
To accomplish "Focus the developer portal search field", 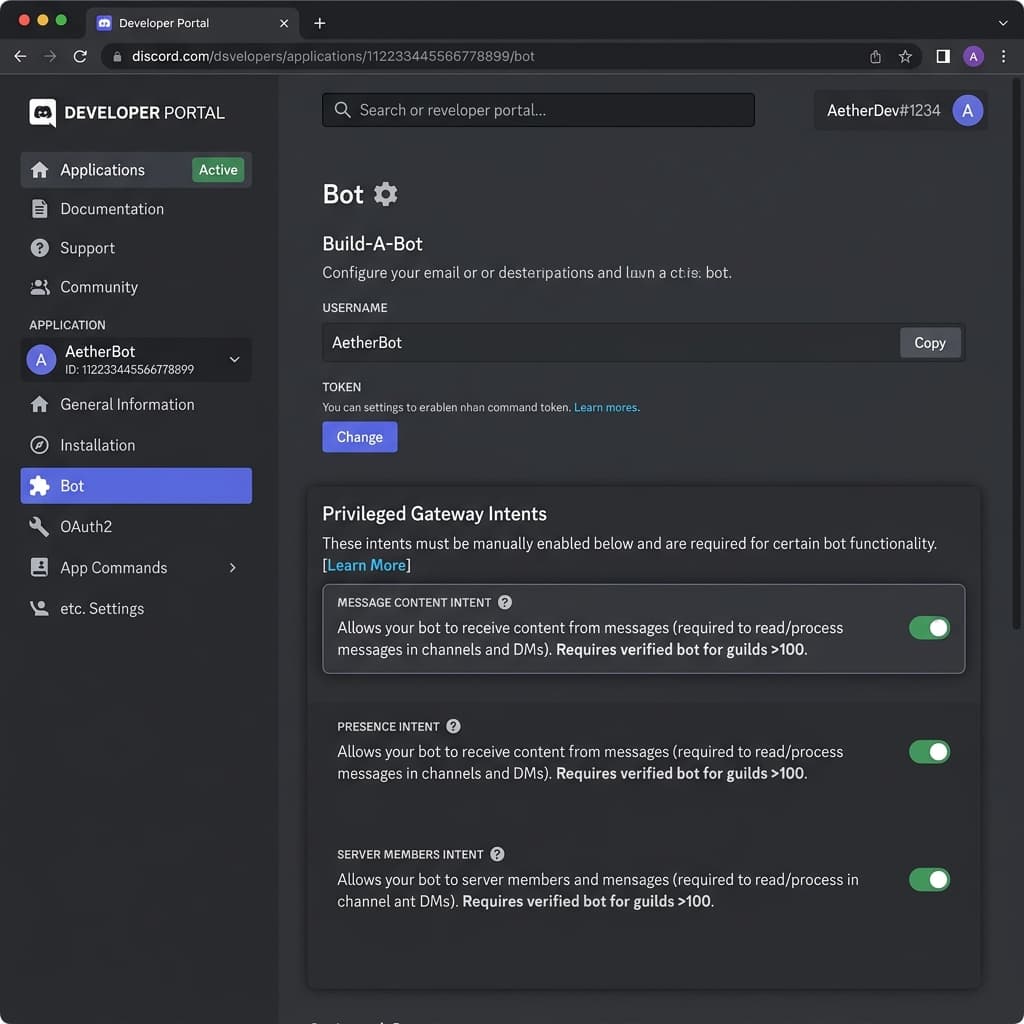I will [538, 110].
